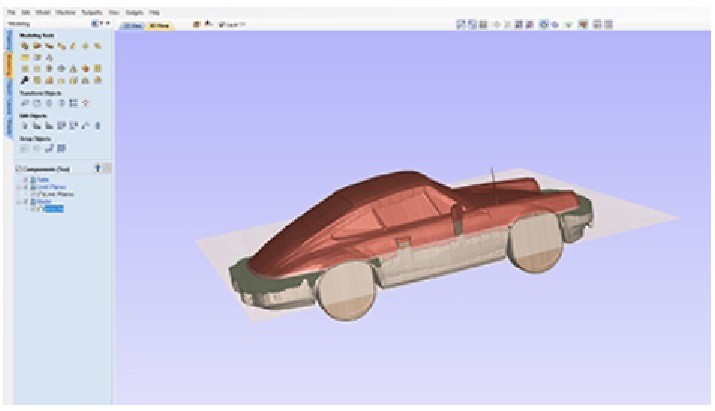Toggle the checkbox in the 3D view toolbar

tap(221, 24)
